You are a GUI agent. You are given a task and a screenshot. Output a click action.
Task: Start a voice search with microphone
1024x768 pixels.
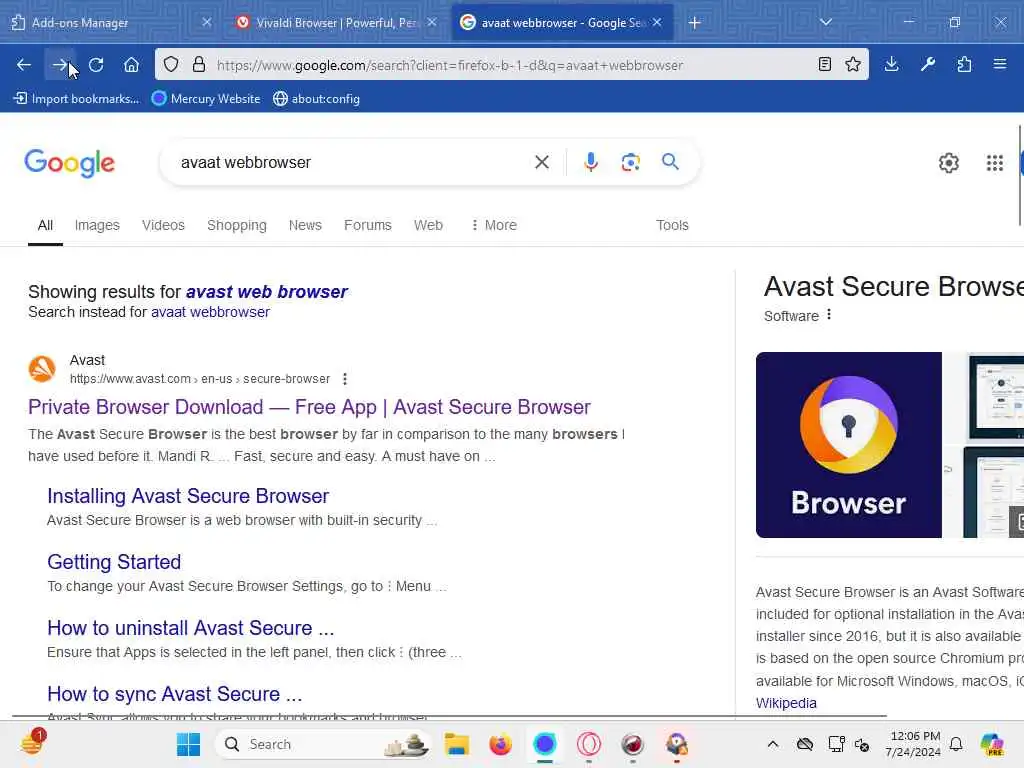[591, 162]
